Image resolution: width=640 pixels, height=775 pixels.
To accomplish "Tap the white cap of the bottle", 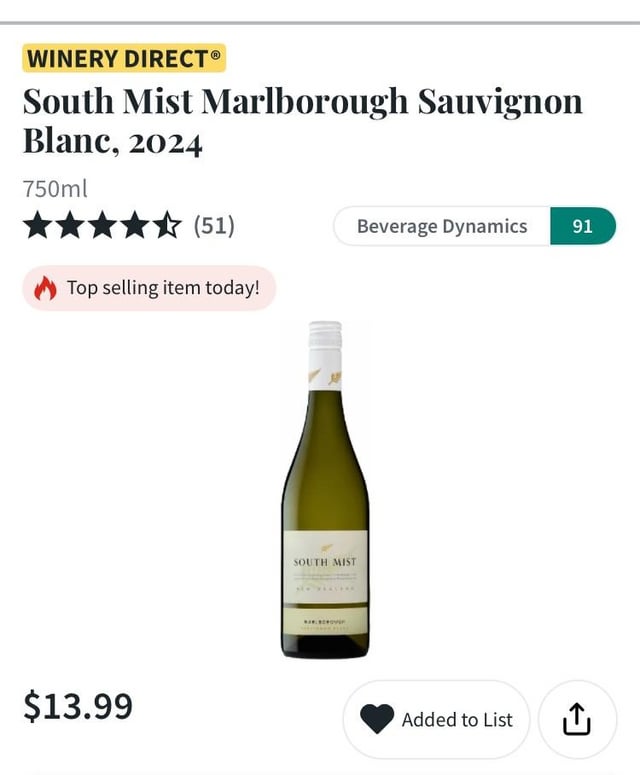I will point(325,338).
